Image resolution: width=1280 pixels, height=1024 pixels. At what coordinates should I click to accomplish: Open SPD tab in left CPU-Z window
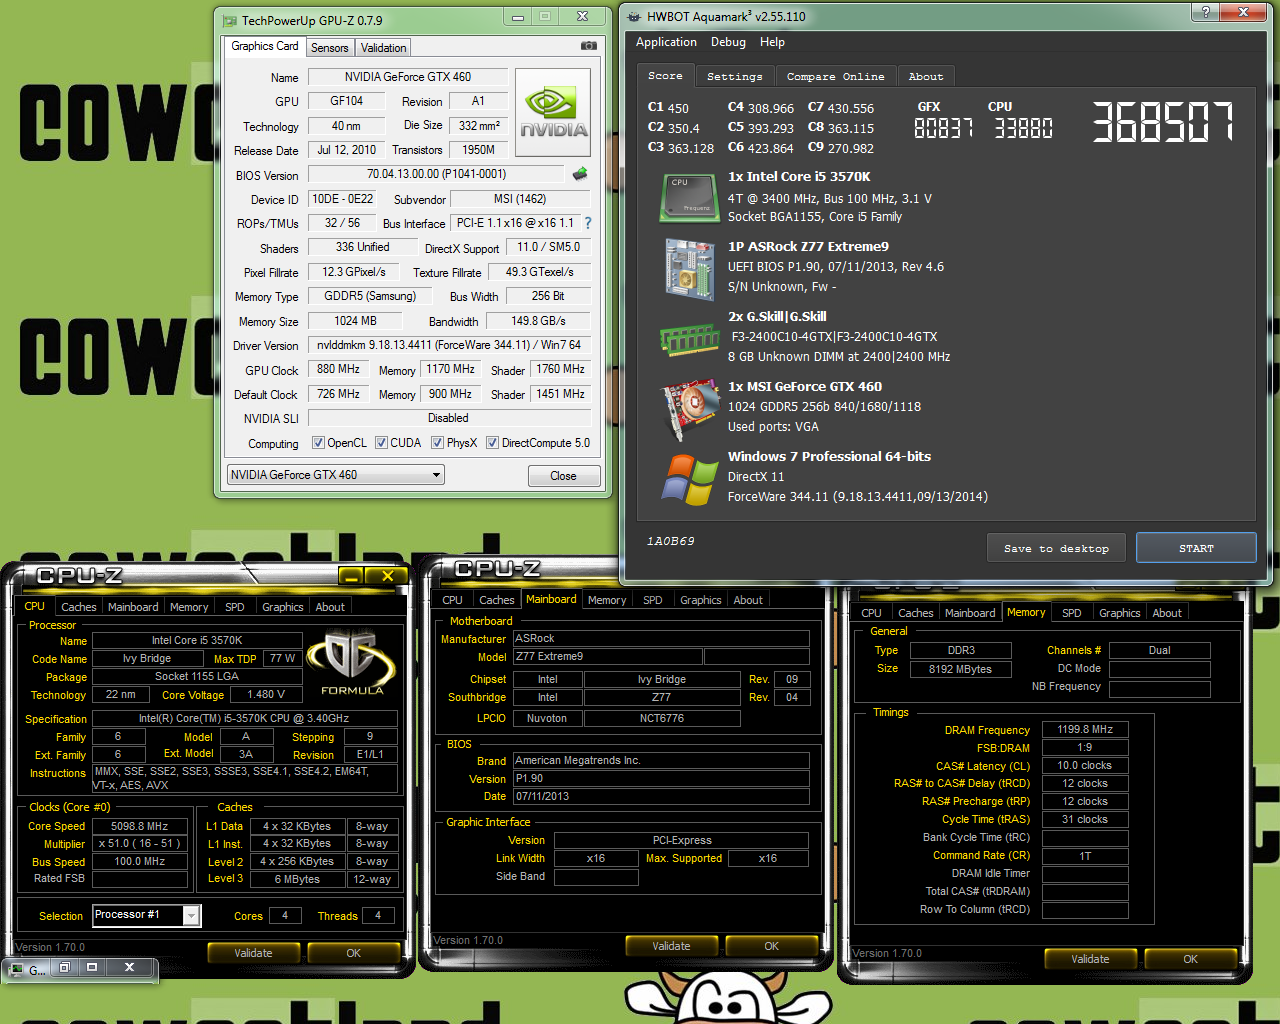click(234, 607)
